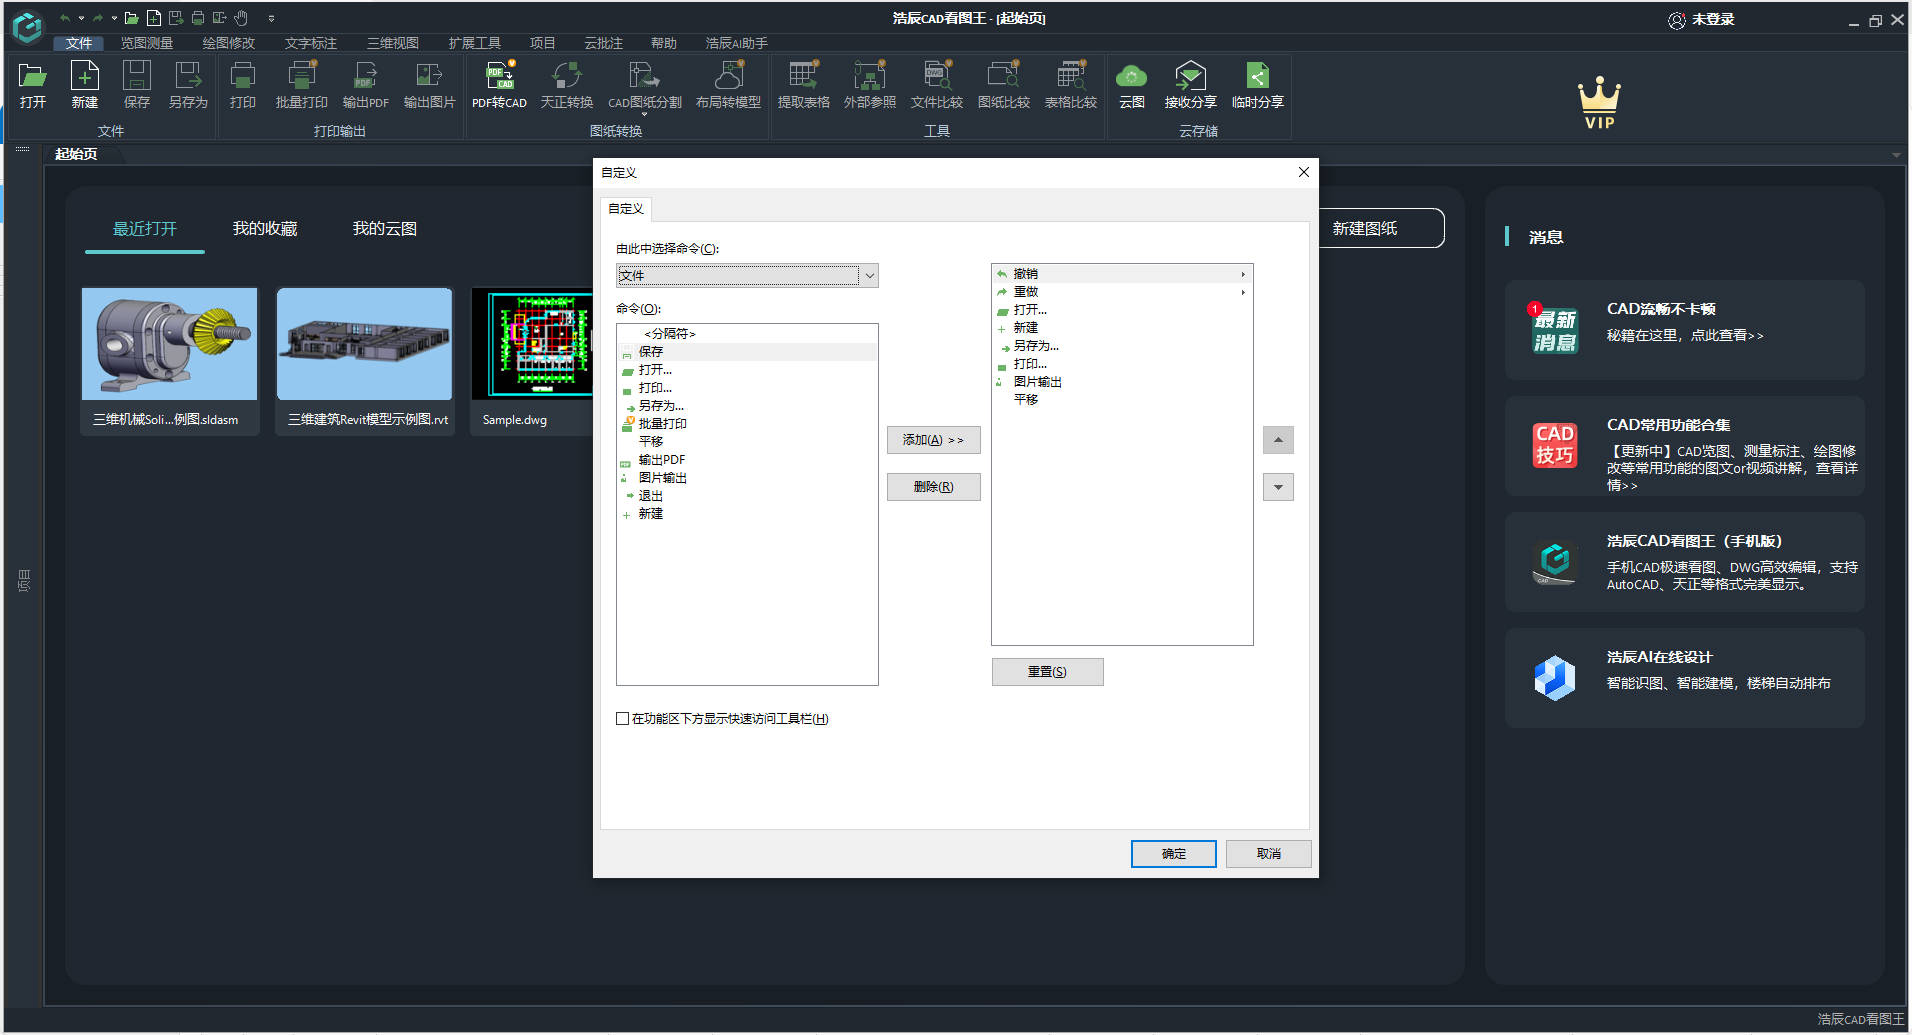Open the 批量打印 batch print tool
Image resolution: width=1912 pixels, height=1035 pixels.
tap(302, 85)
